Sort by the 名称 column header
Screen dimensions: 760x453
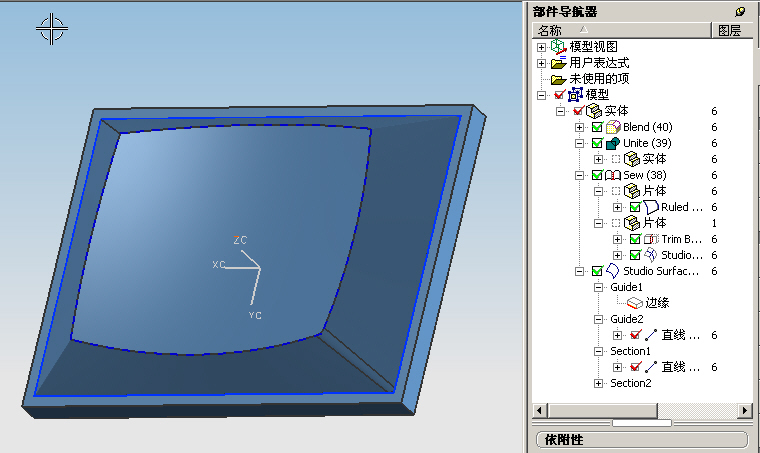[x=622, y=30]
